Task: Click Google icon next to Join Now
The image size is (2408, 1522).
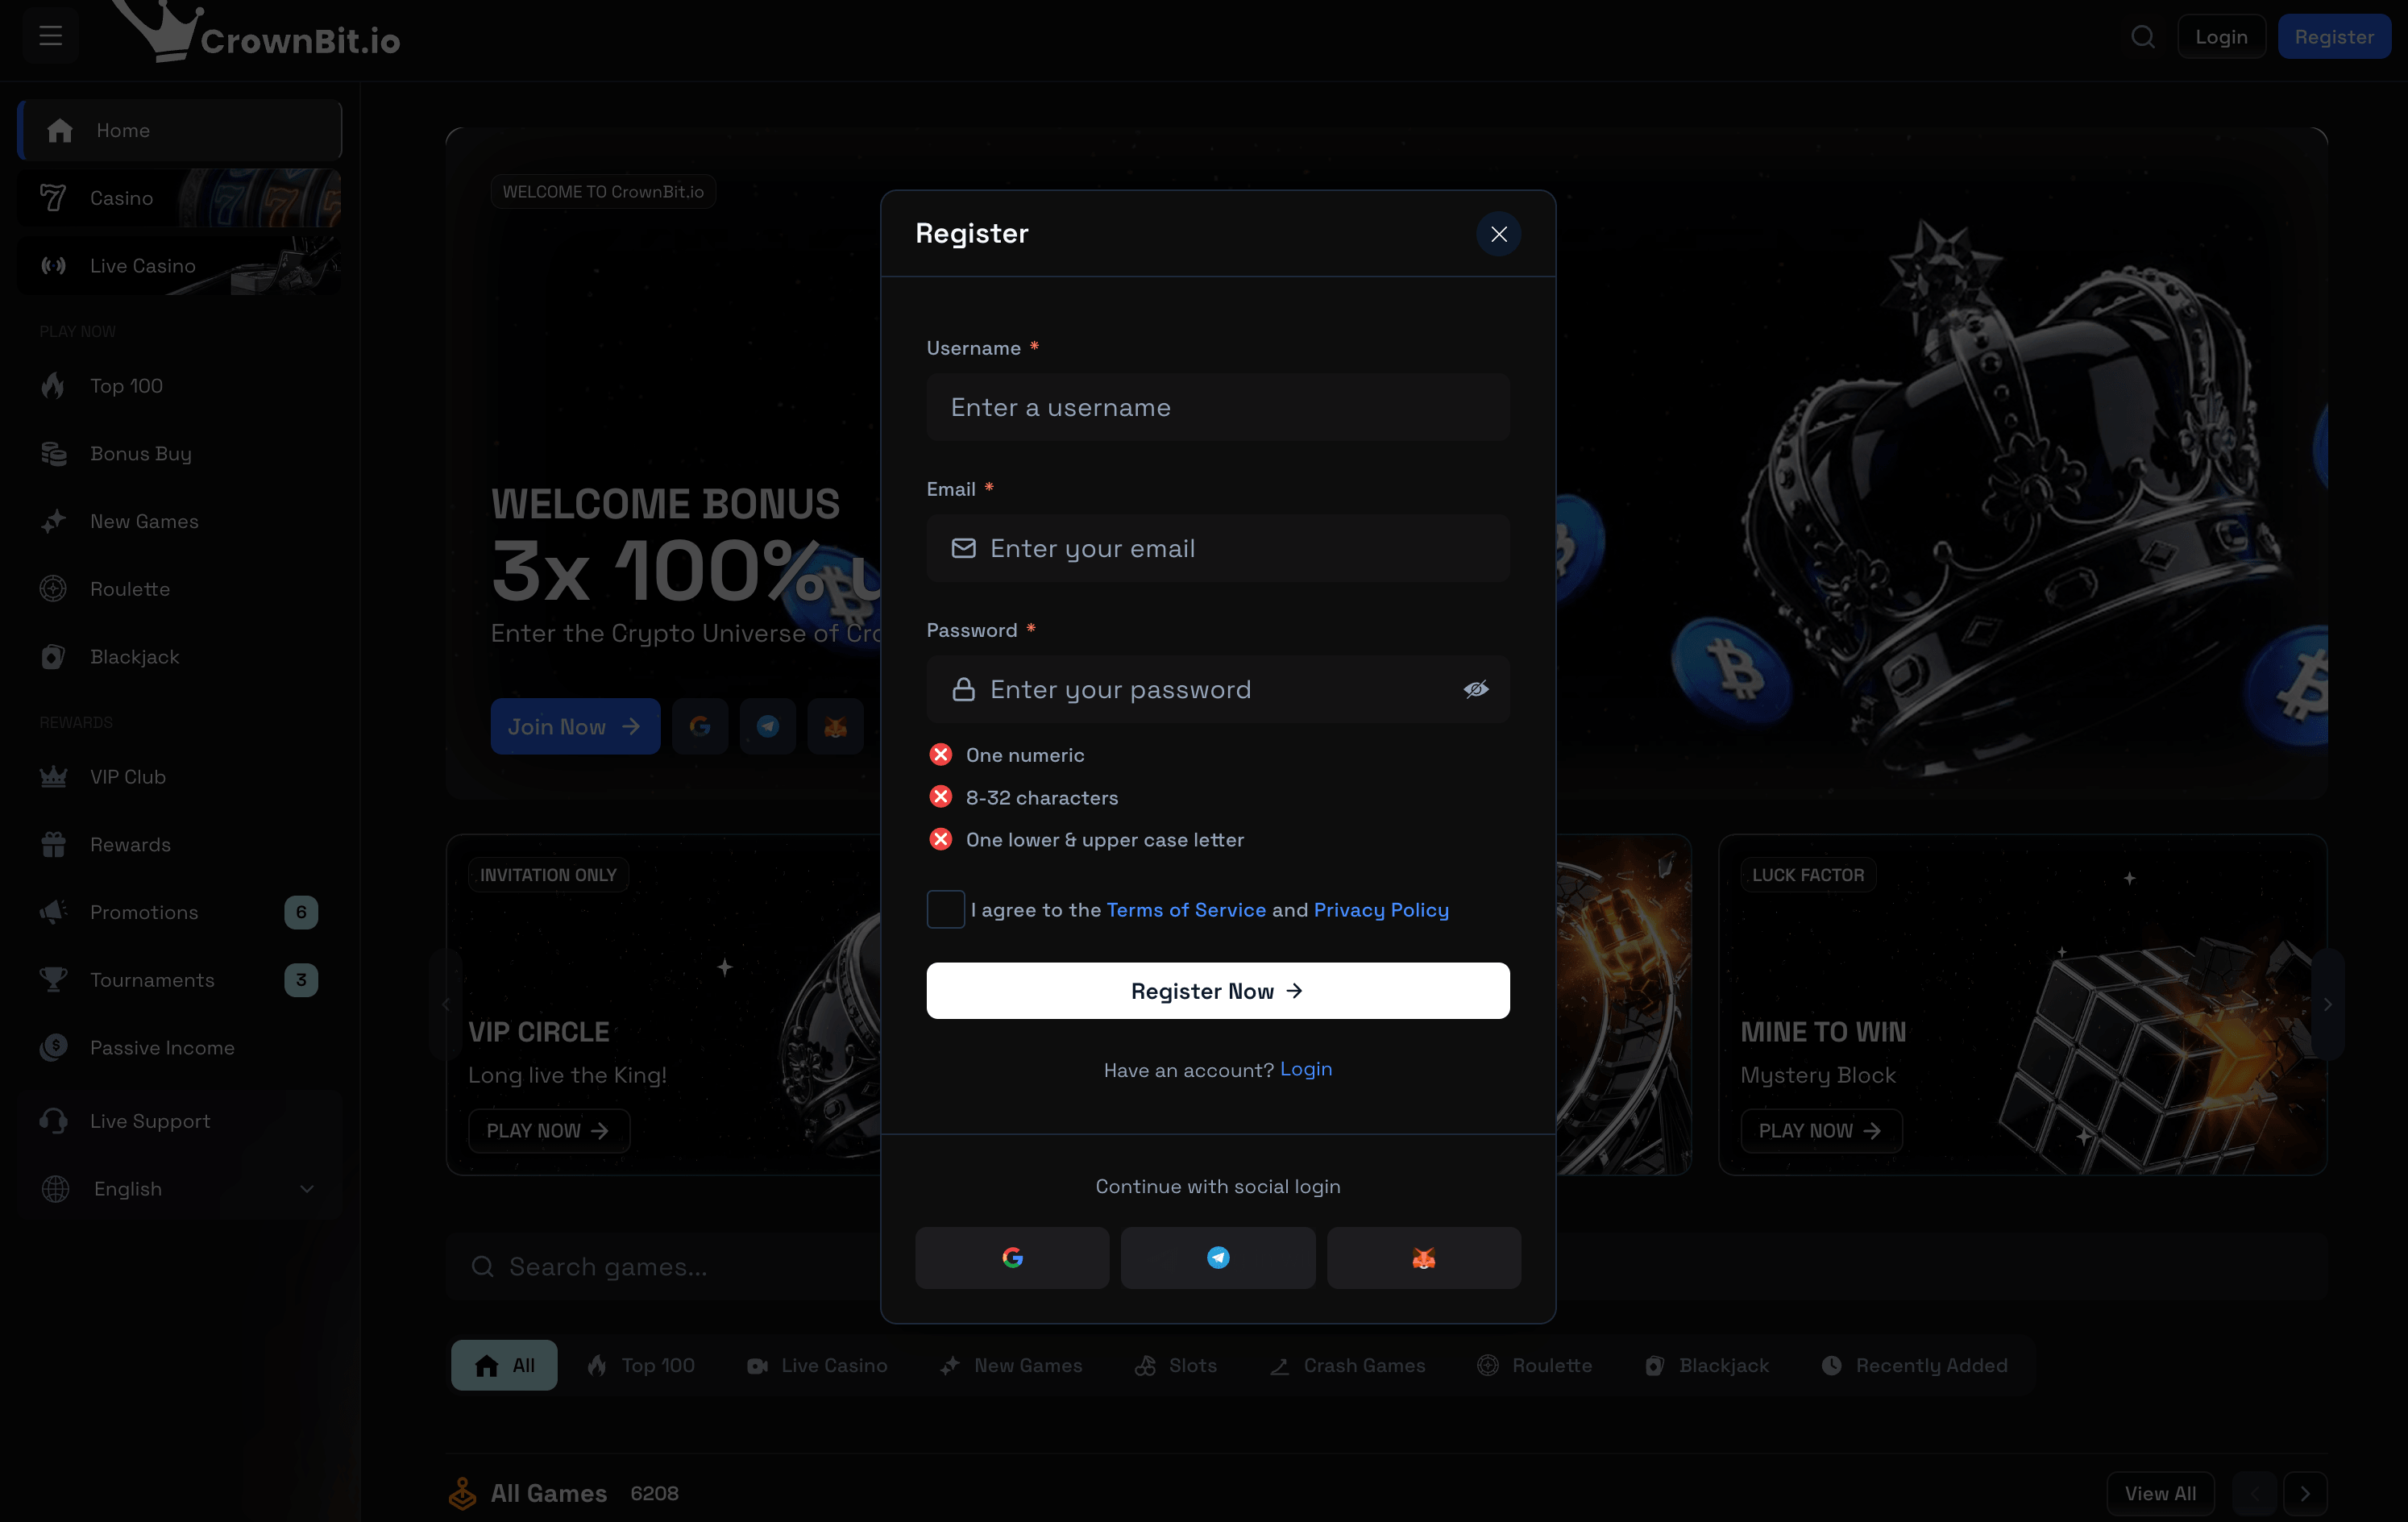Action: click(700, 726)
